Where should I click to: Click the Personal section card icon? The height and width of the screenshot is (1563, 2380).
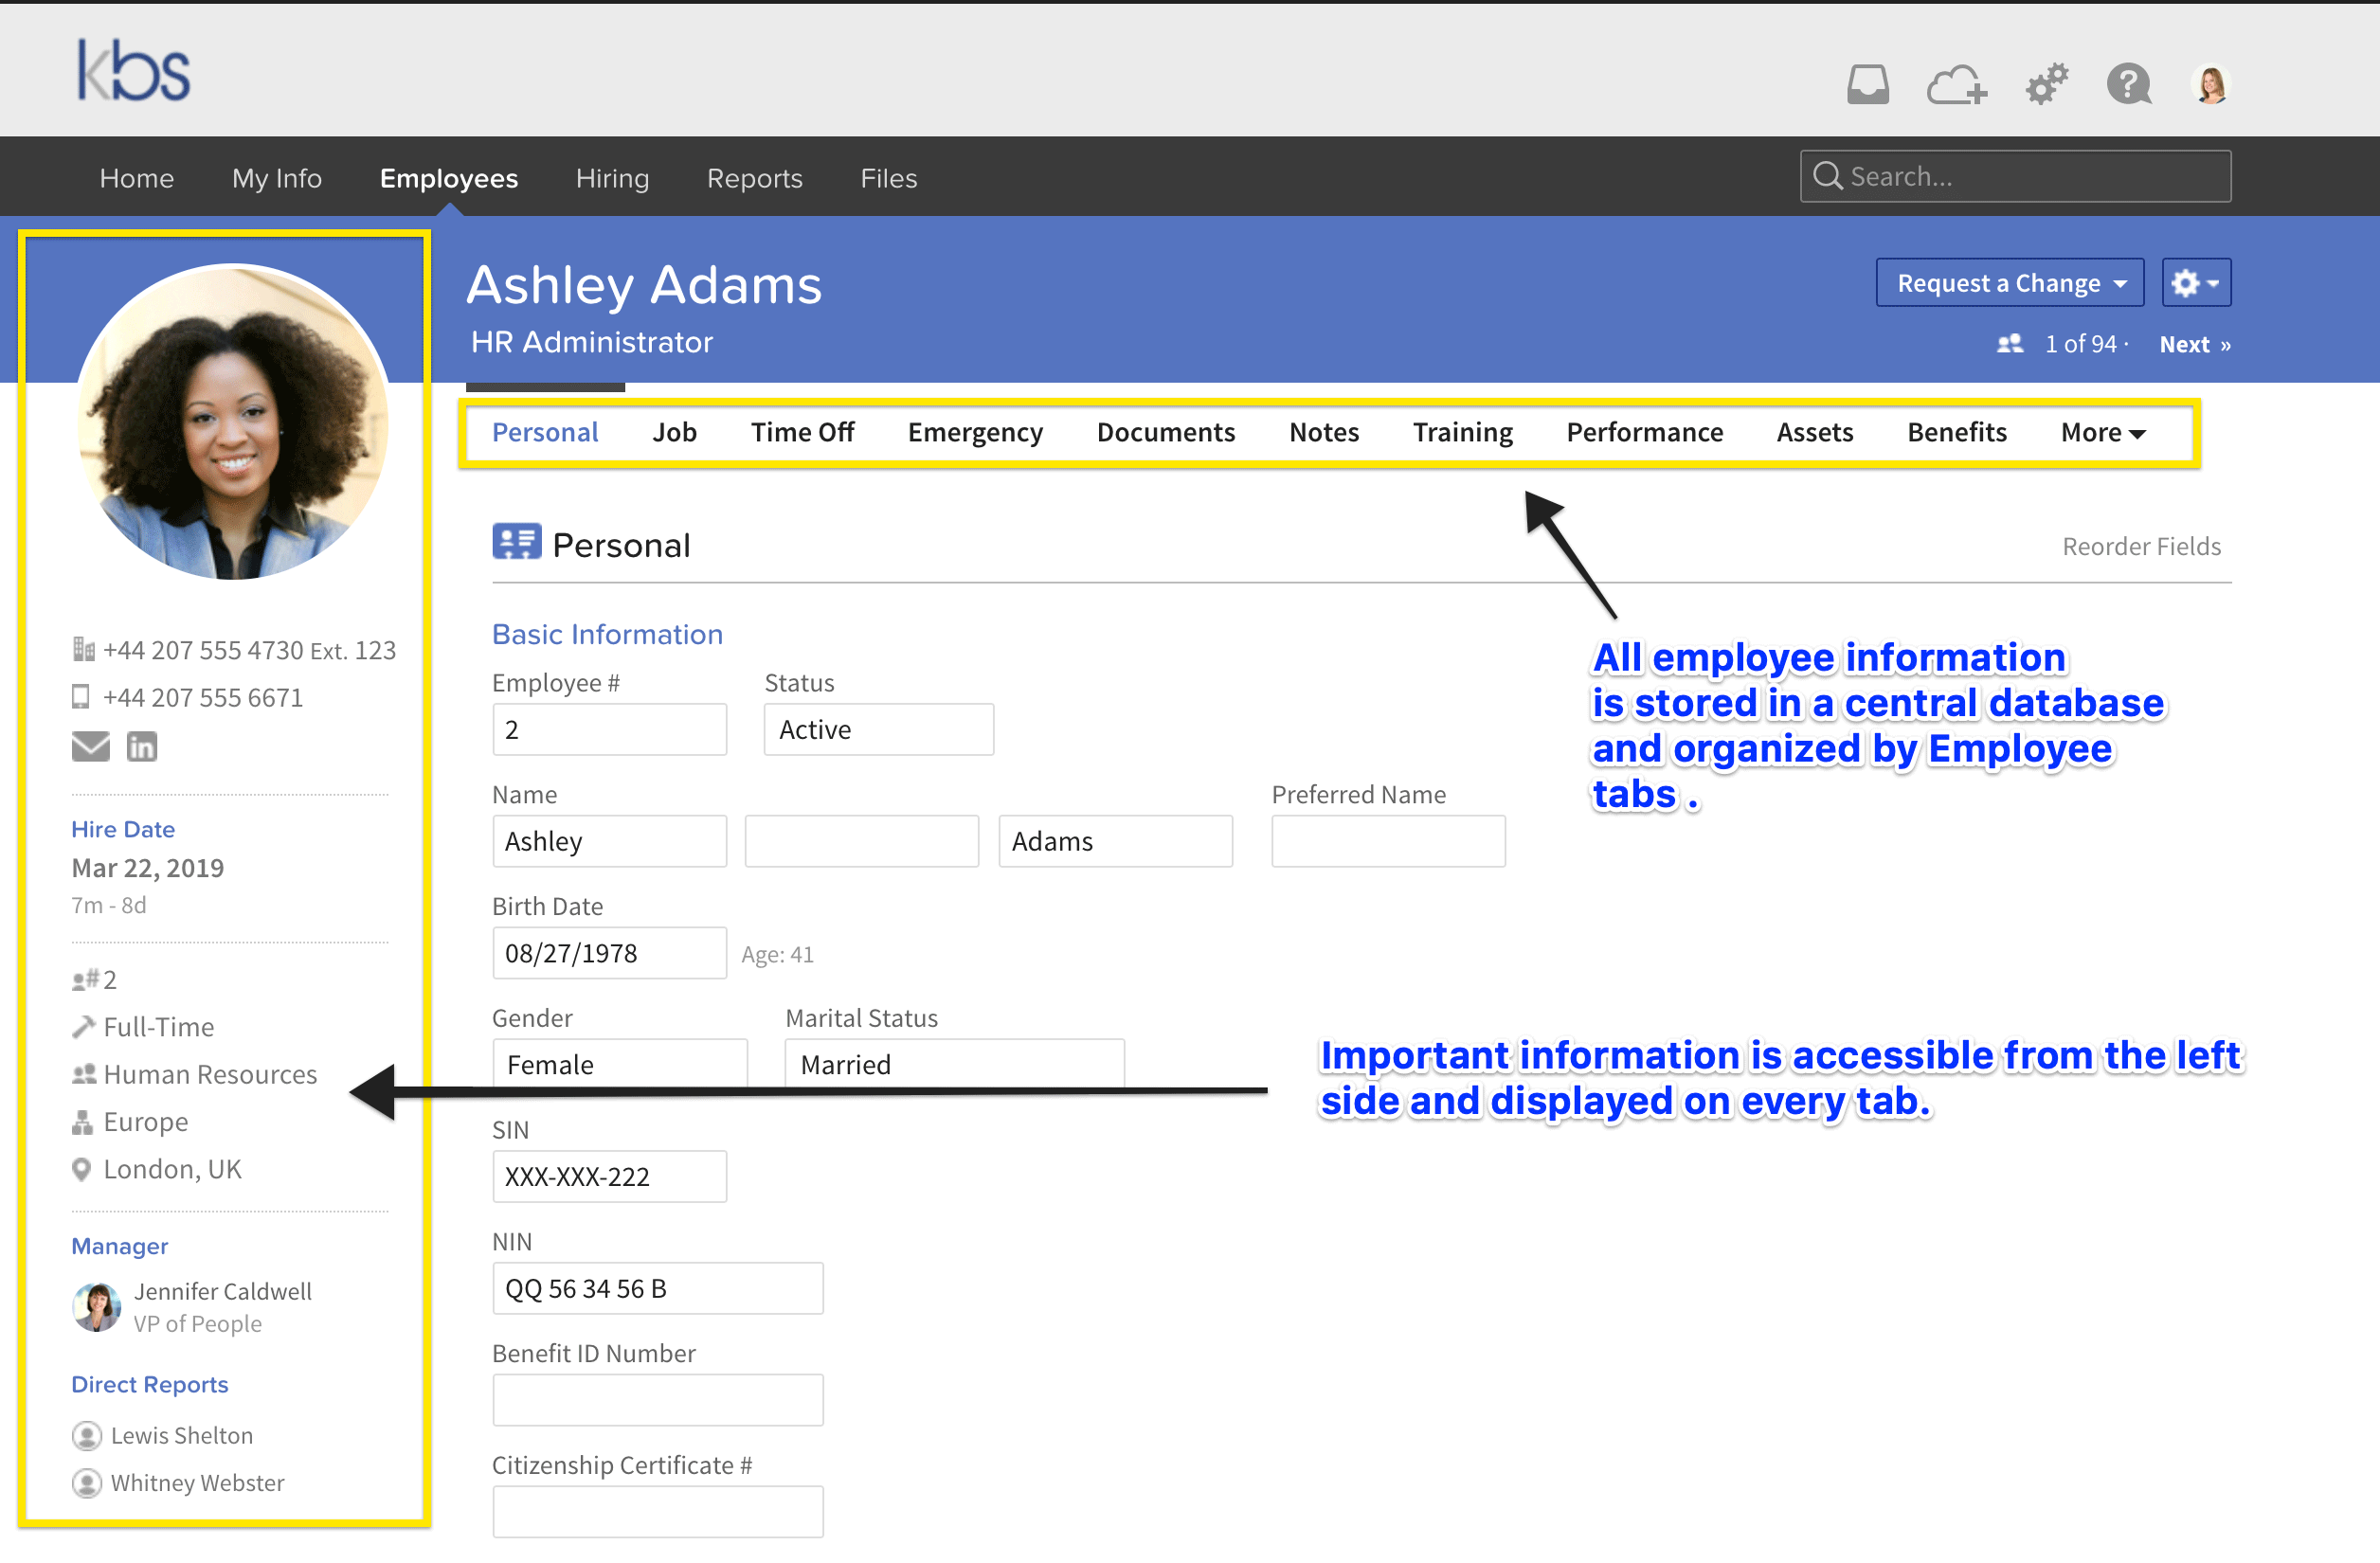pyautogui.click(x=516, y=542)
